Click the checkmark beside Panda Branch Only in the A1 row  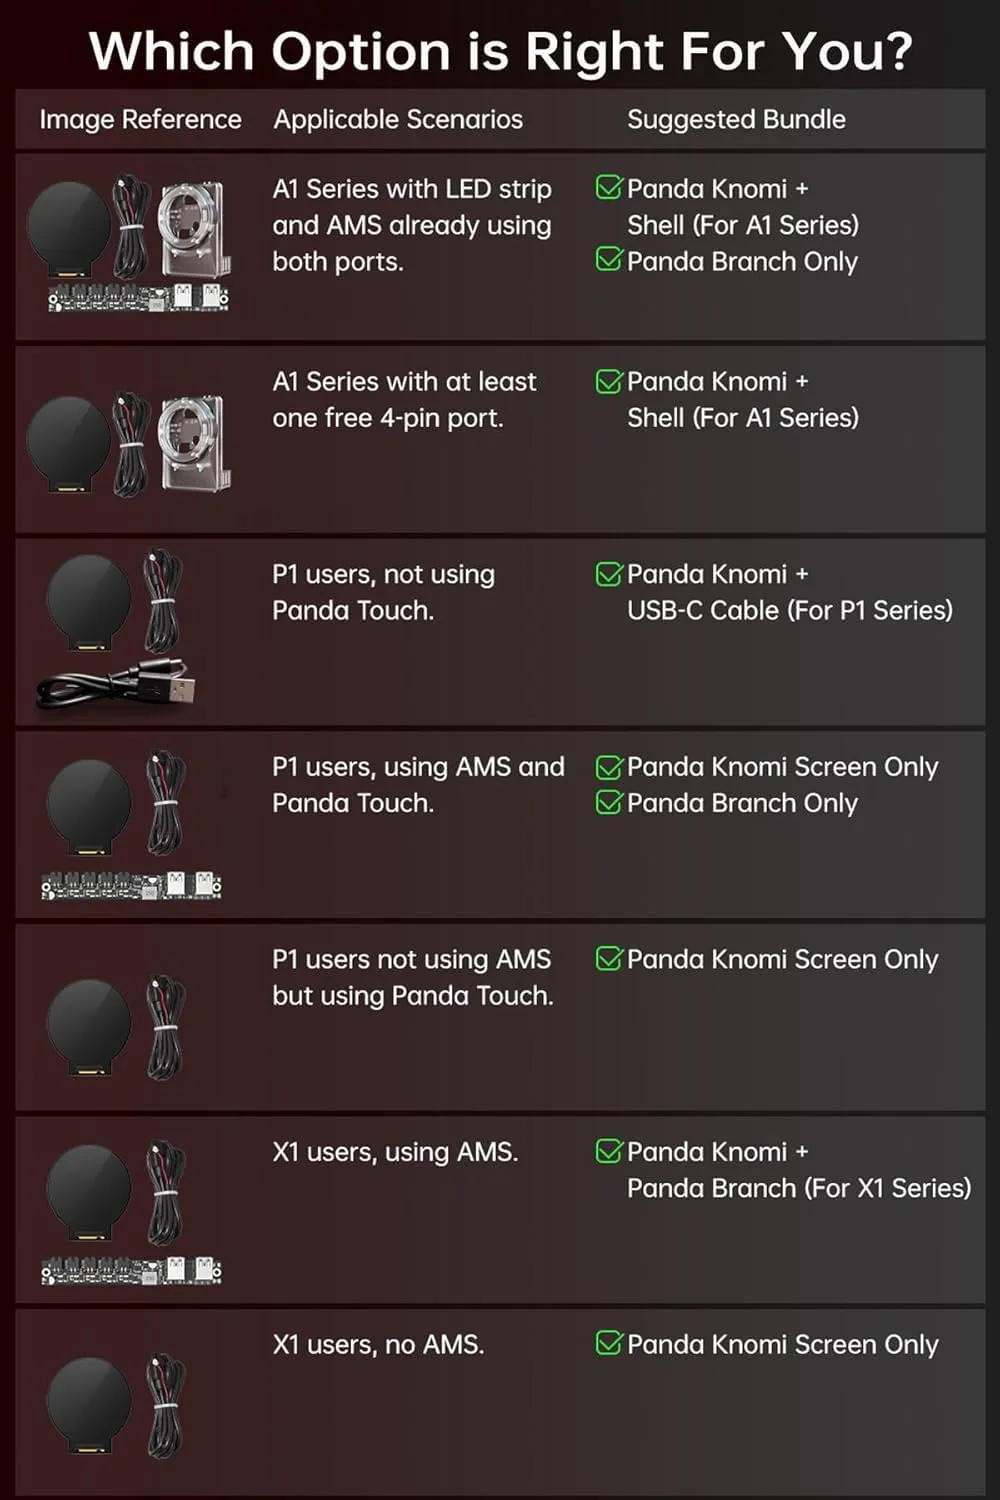tap(608, 260)
